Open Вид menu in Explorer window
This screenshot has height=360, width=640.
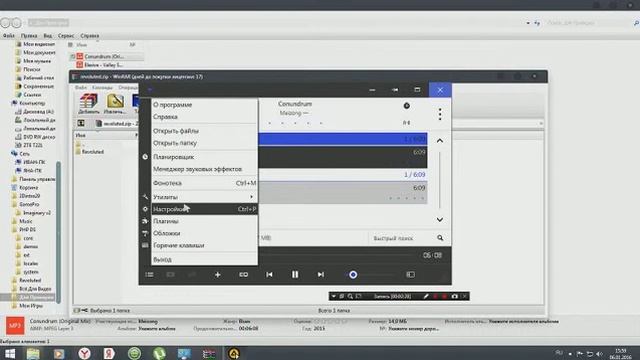(x=48, y=36)
